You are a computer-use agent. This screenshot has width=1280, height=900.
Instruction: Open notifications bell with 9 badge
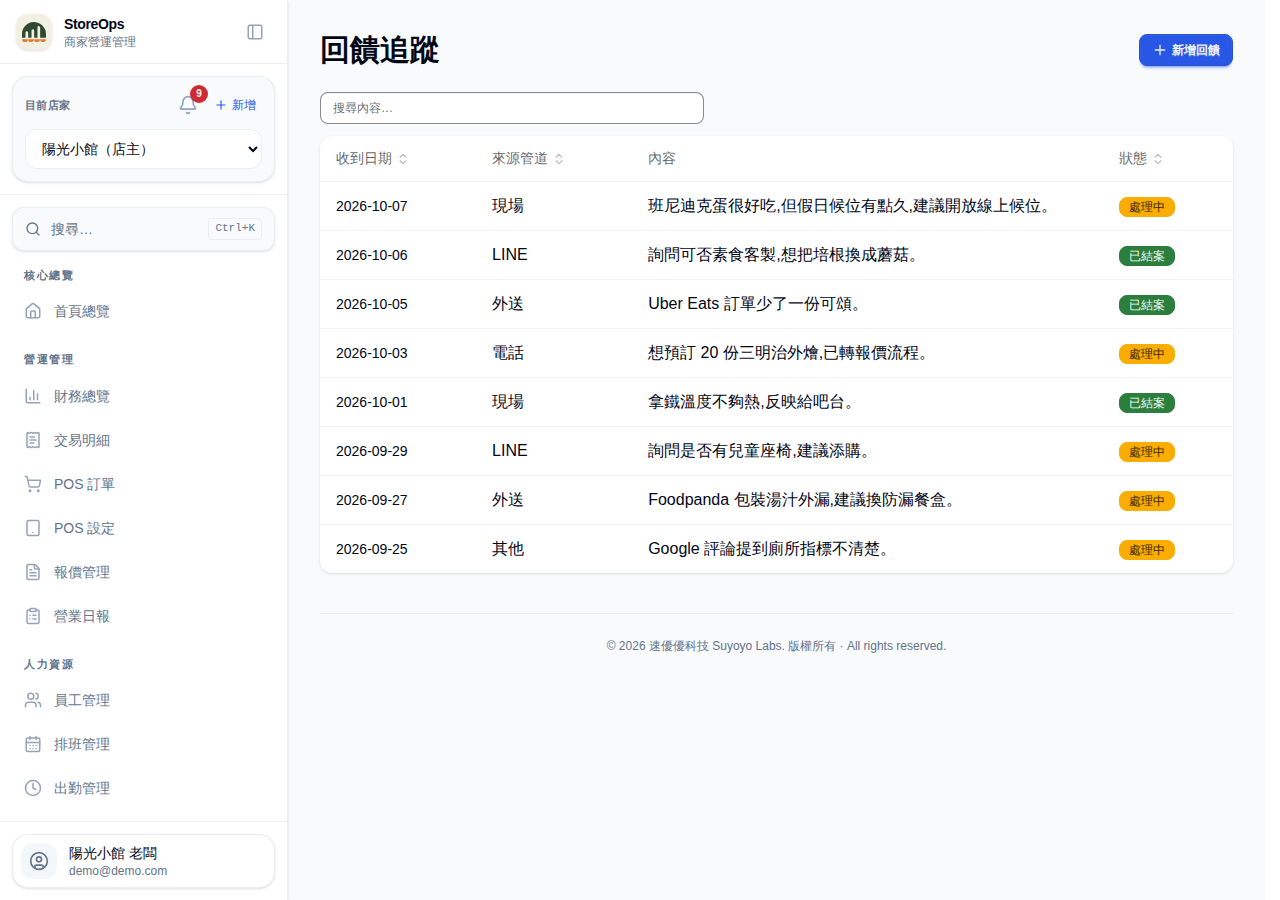(188, 105)
